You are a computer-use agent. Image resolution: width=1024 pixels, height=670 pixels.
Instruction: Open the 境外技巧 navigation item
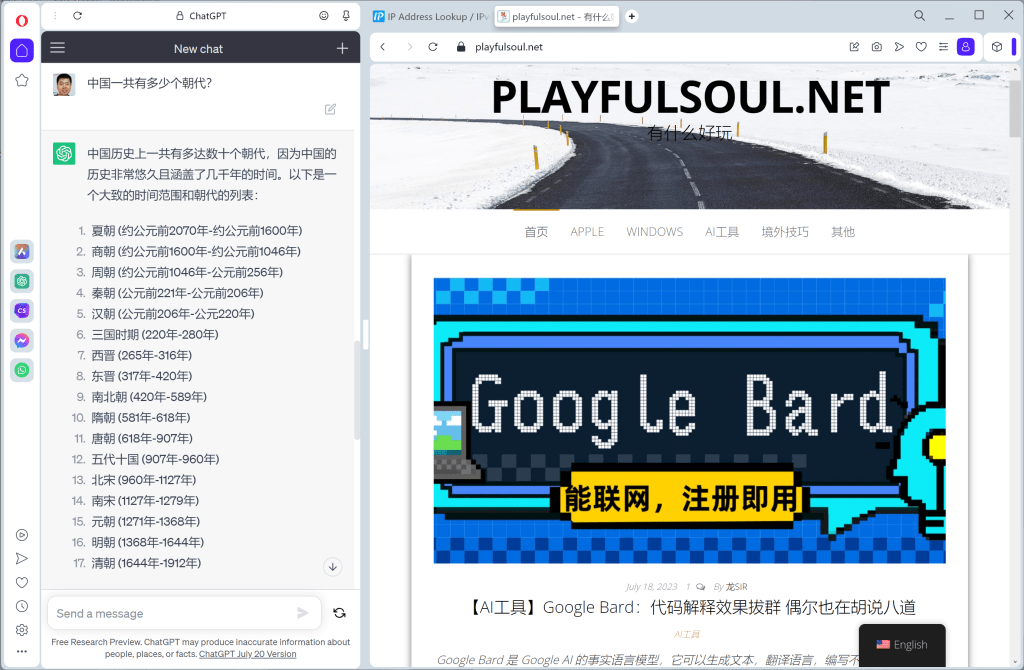[x=785, y=232]
